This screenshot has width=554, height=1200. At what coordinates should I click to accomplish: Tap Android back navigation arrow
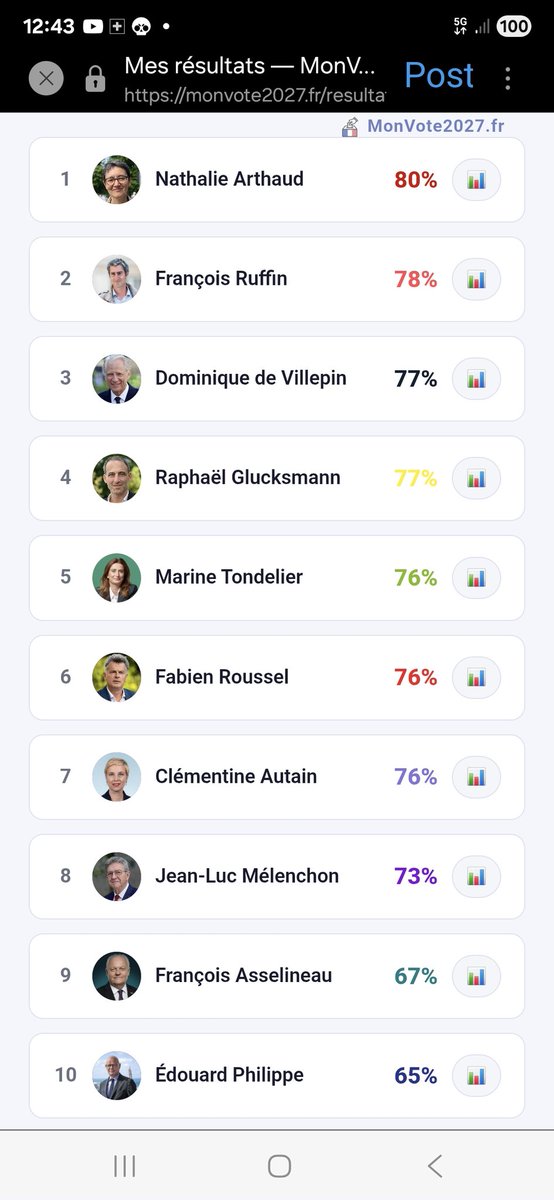[434, 1165]
